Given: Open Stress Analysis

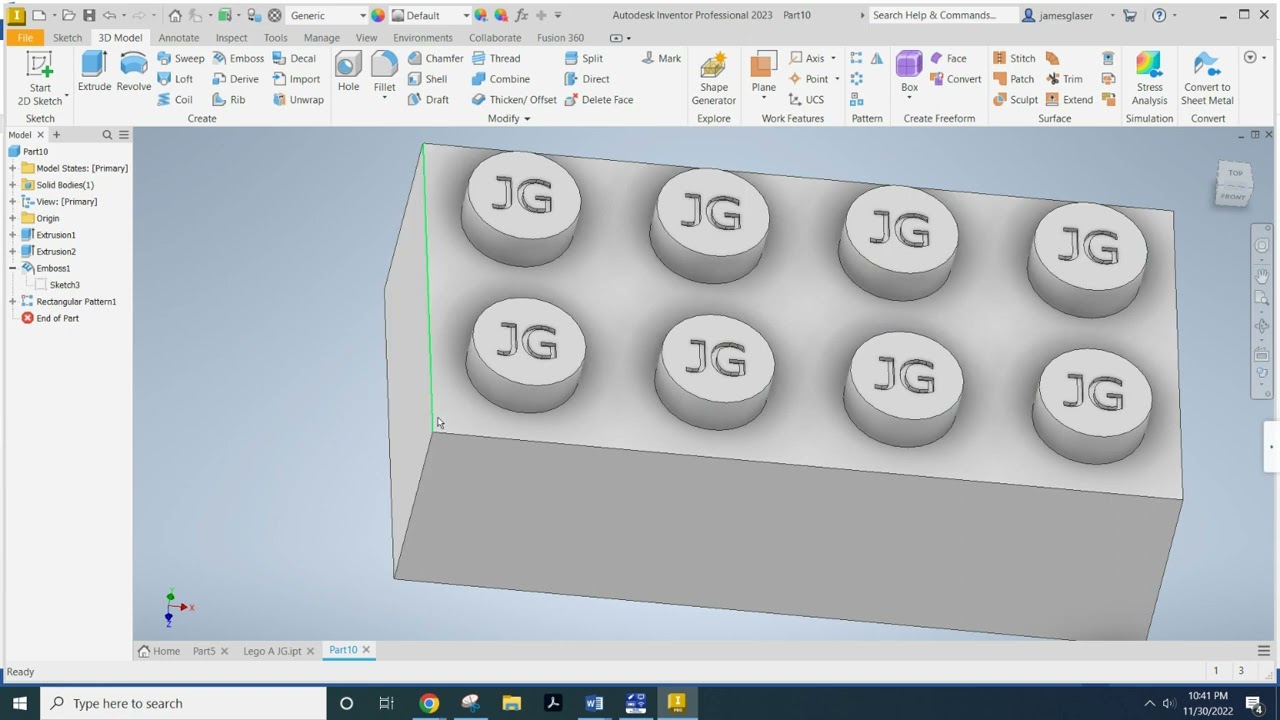Looking at the screenshot, I should pos(1149,78).
